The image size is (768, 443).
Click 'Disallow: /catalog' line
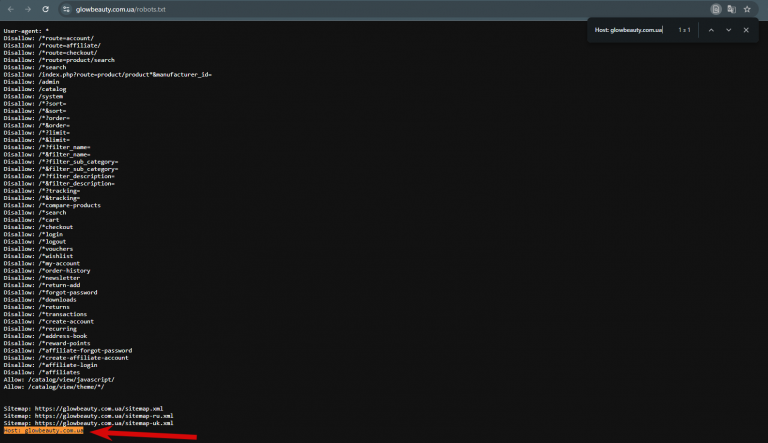click(35, 89)
